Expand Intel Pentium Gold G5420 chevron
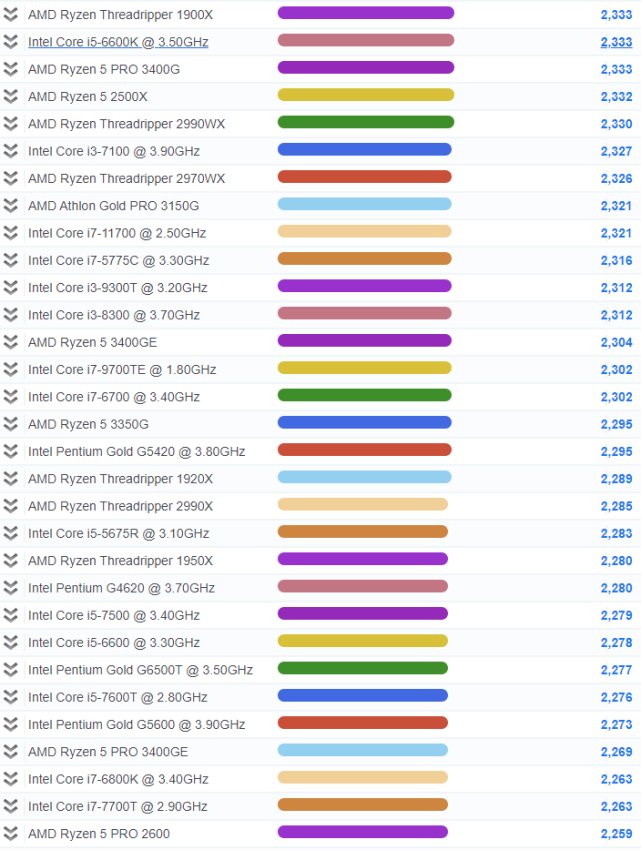 pos(10,451)
